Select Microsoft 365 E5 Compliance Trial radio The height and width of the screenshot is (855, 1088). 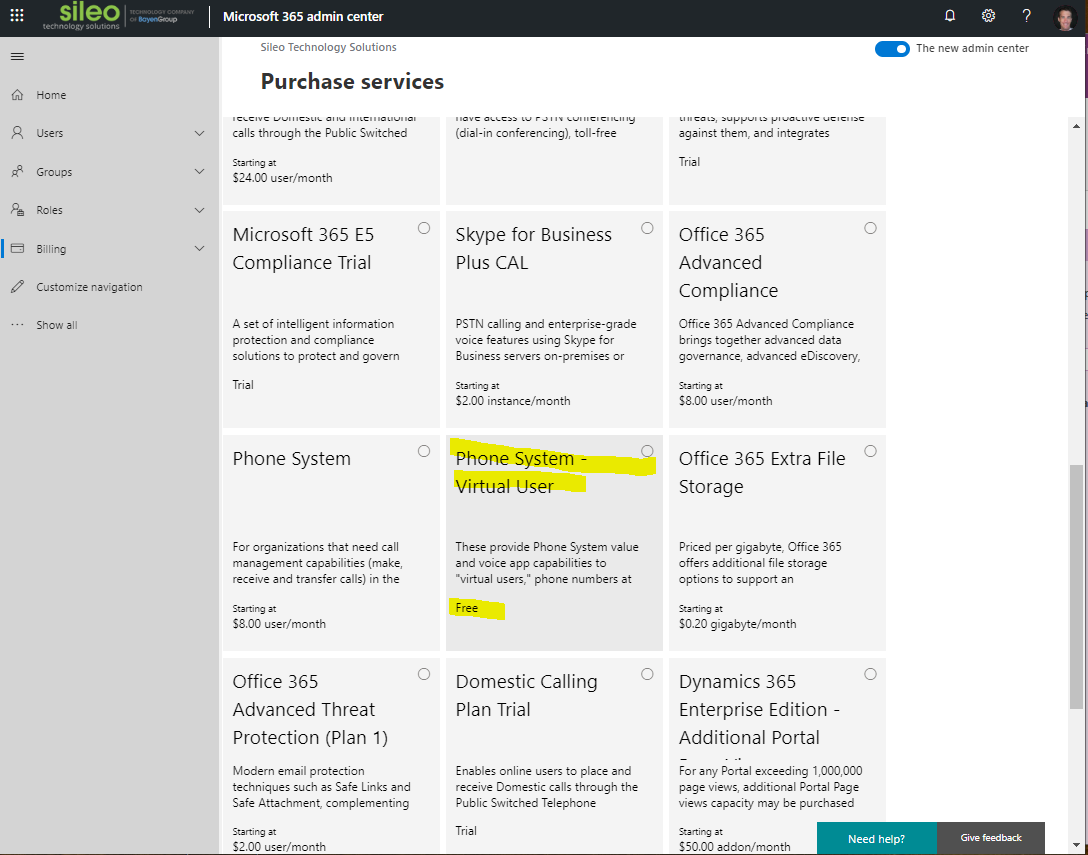pyautogui.click(x=424, y=228)
